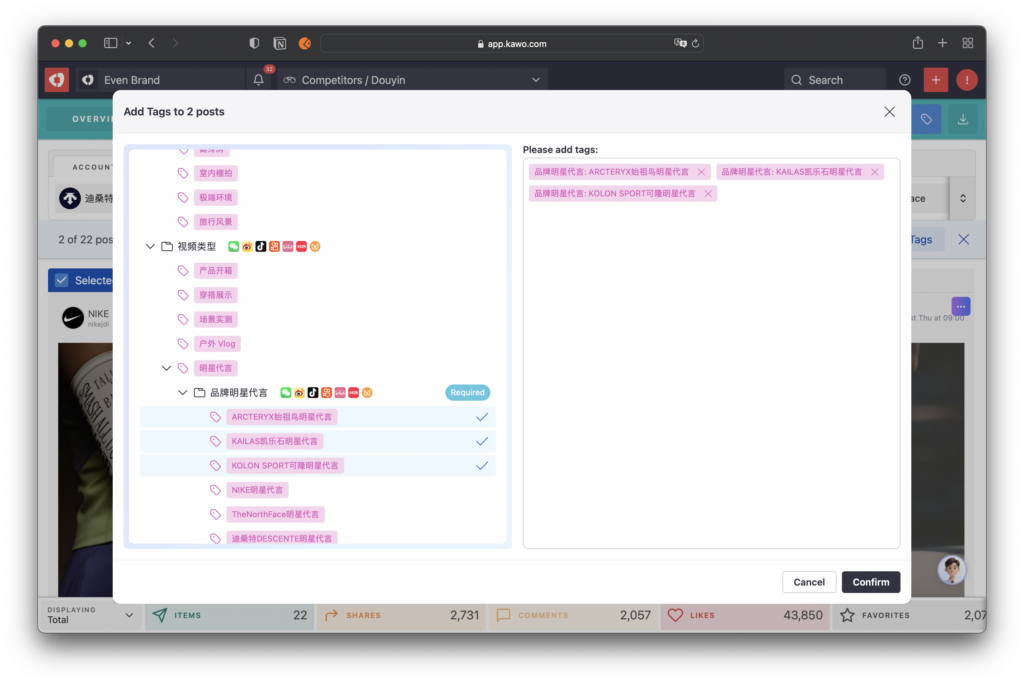Select the 产品开箱 tag
Screen dimensions: 1024x683
click(x=216, y=271)
